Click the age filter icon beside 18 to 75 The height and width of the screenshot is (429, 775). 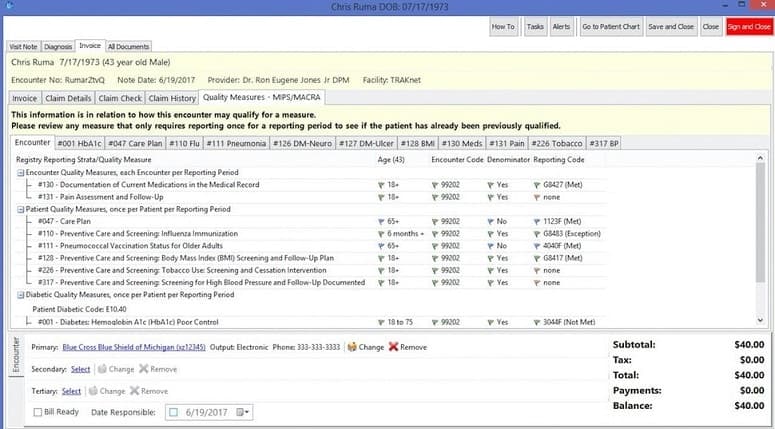coord(381,322)
